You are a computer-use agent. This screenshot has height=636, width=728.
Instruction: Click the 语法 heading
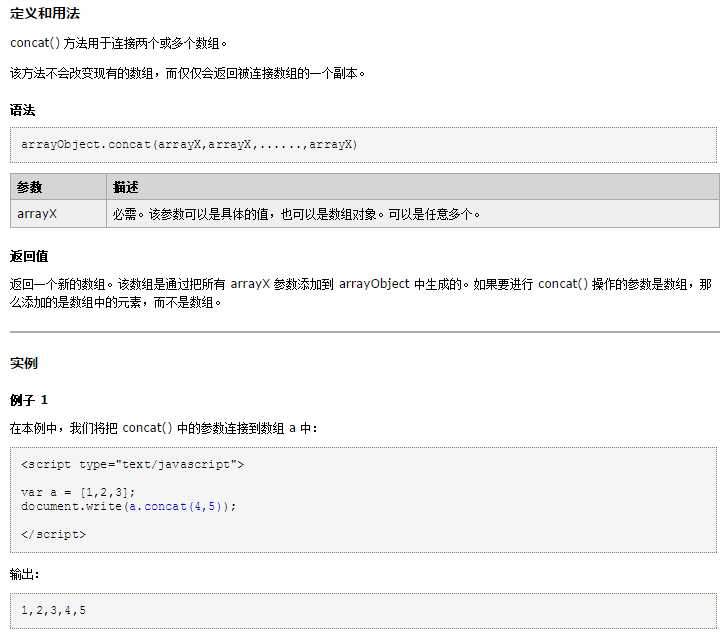click(x=22, y=110)
